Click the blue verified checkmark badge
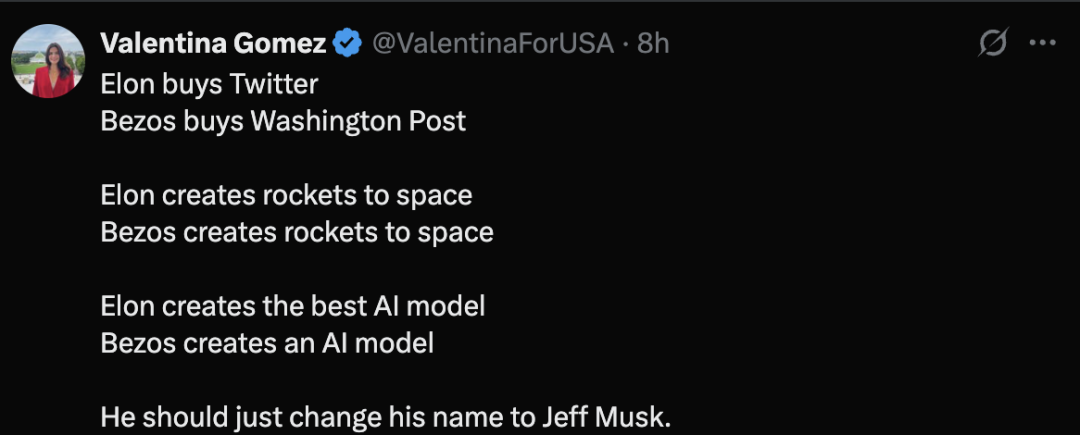Image resolution: width=1080 pixels, height=435 pixels. point(347,44)
